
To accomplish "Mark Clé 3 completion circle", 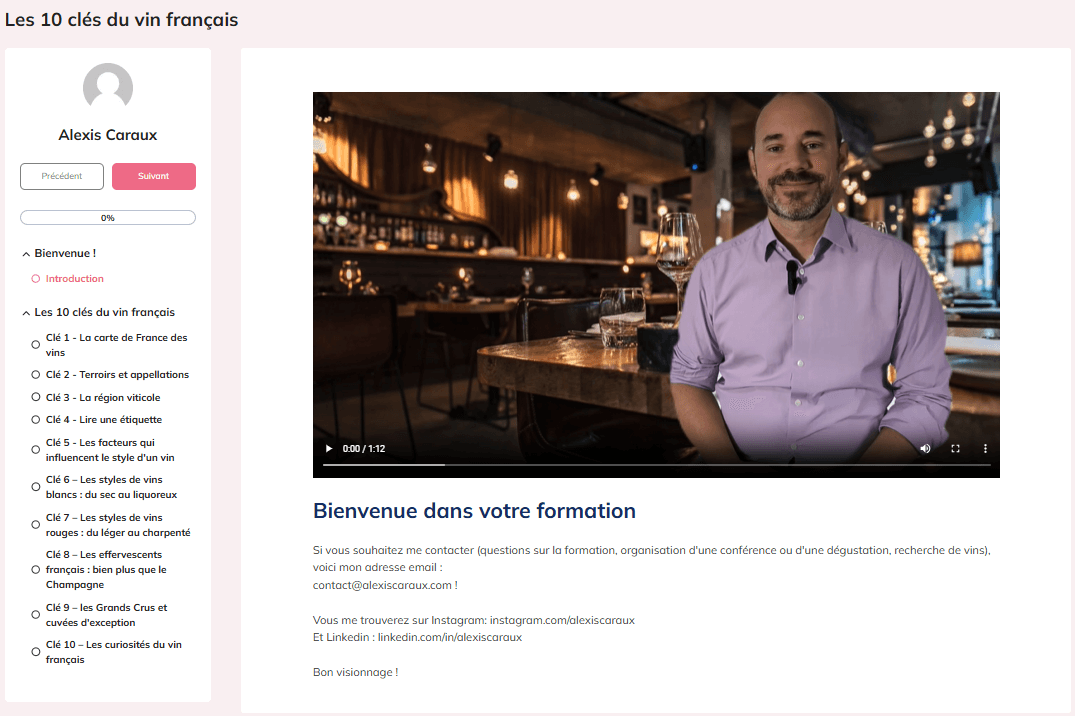I will click(x=36, y=397).
